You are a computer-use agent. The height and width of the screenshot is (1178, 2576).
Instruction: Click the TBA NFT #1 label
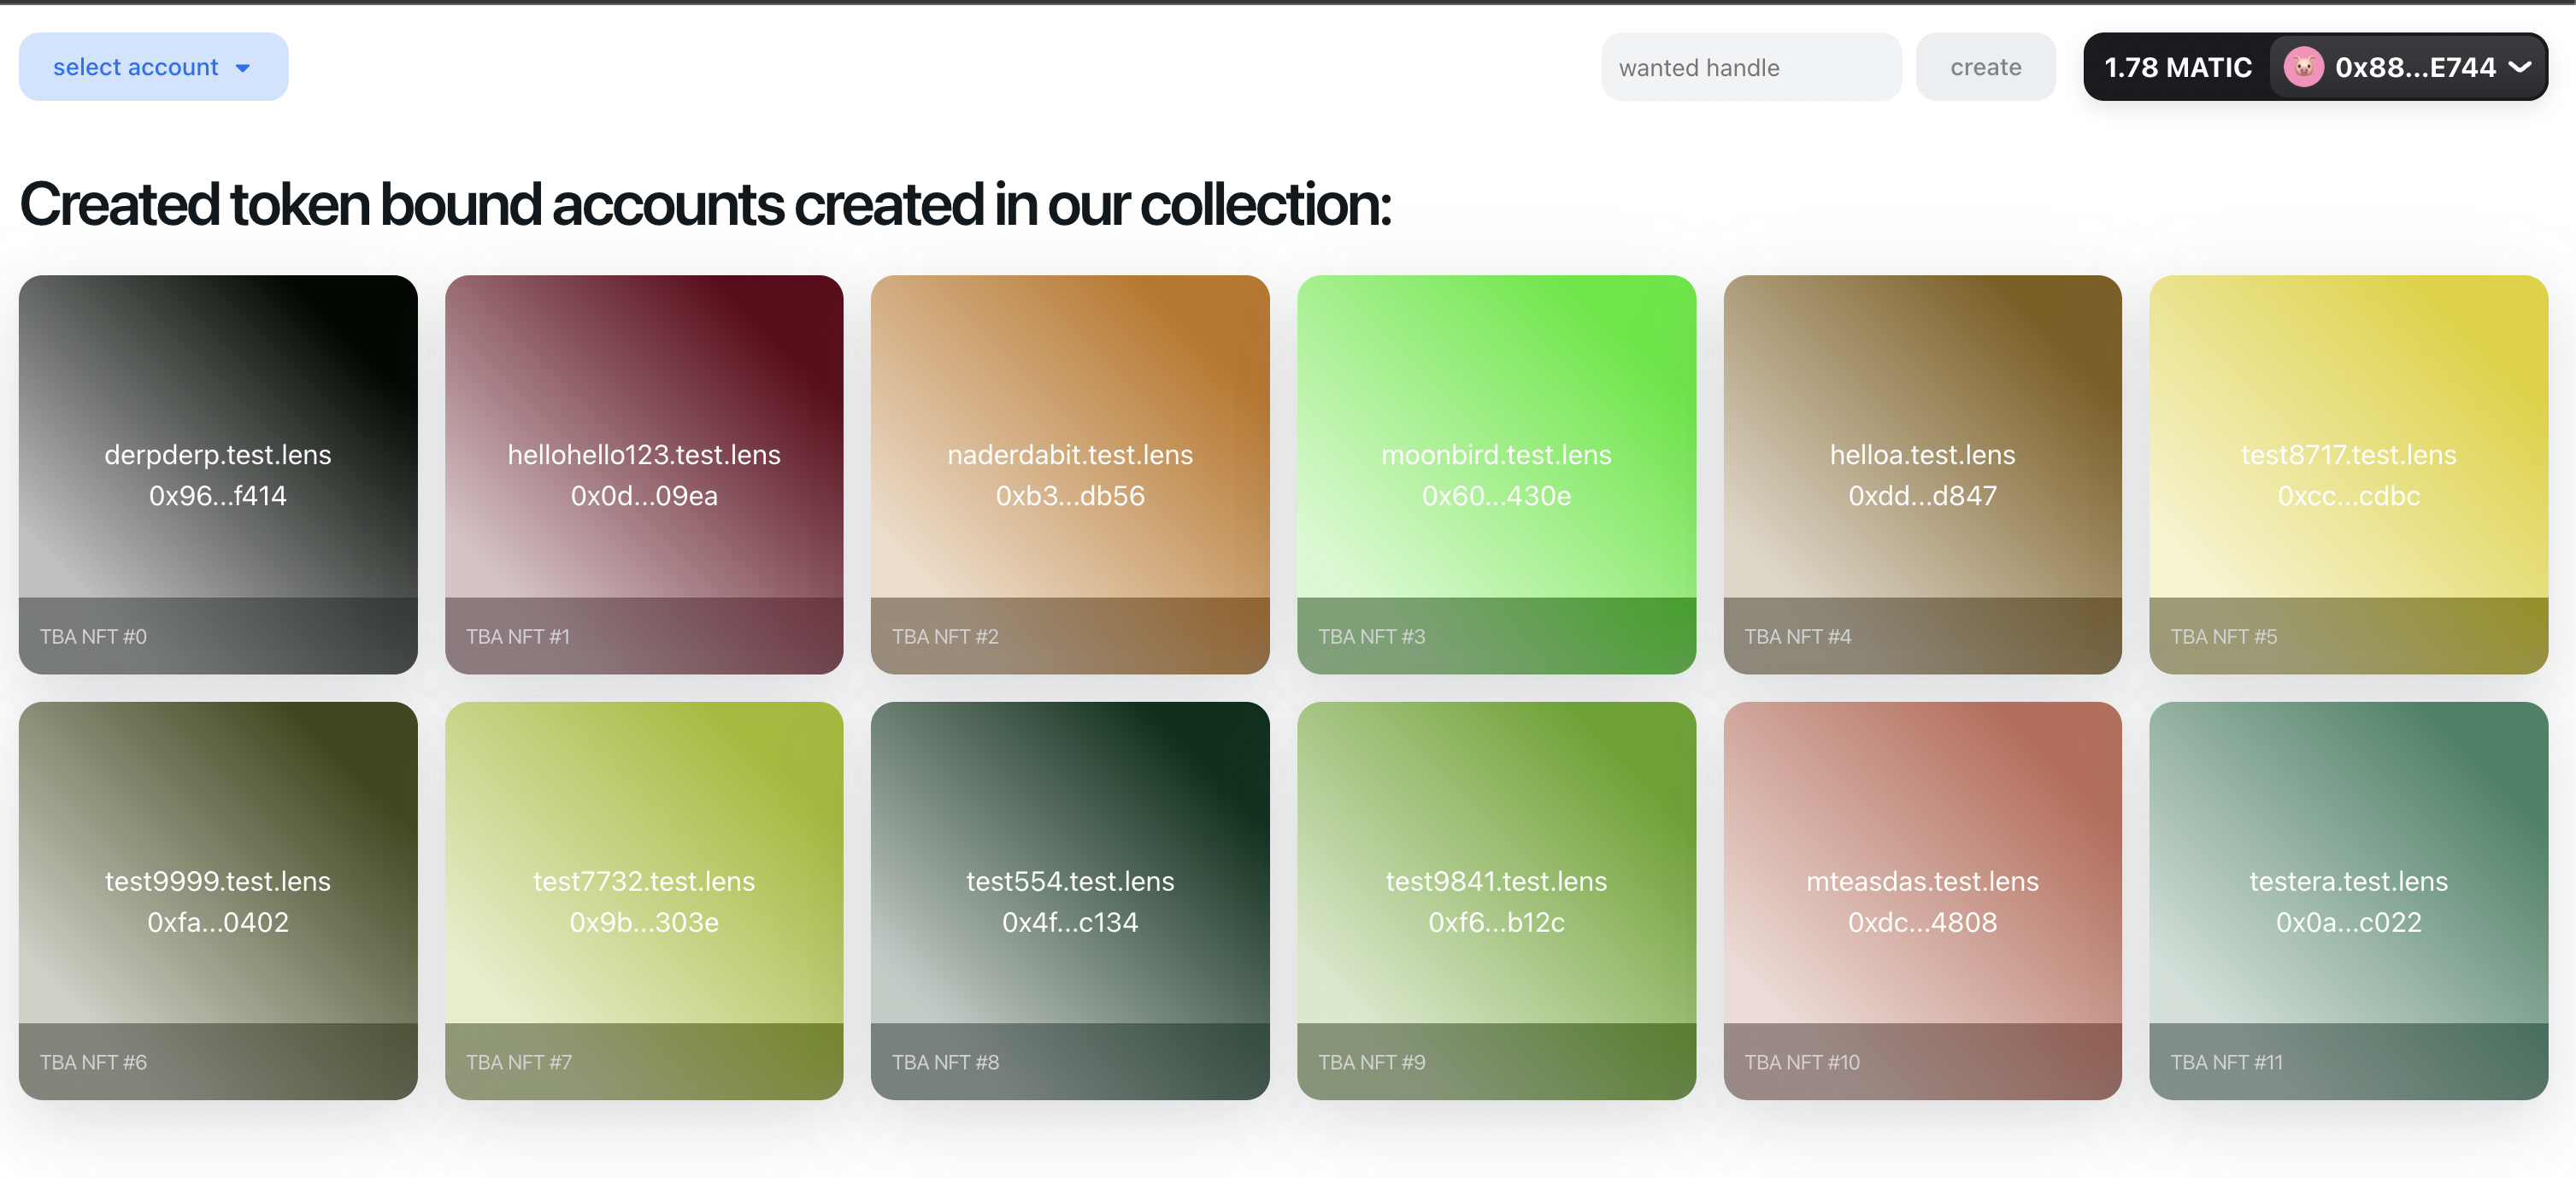[x=518, y=636]
